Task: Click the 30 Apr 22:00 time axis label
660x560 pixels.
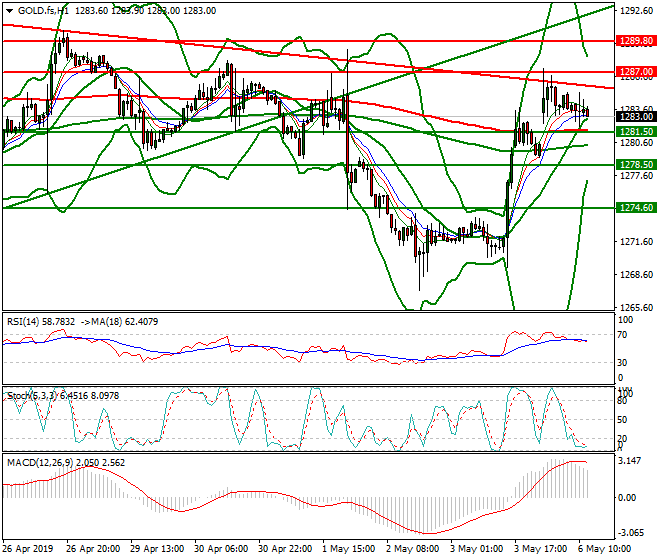Action: (285, 549)
